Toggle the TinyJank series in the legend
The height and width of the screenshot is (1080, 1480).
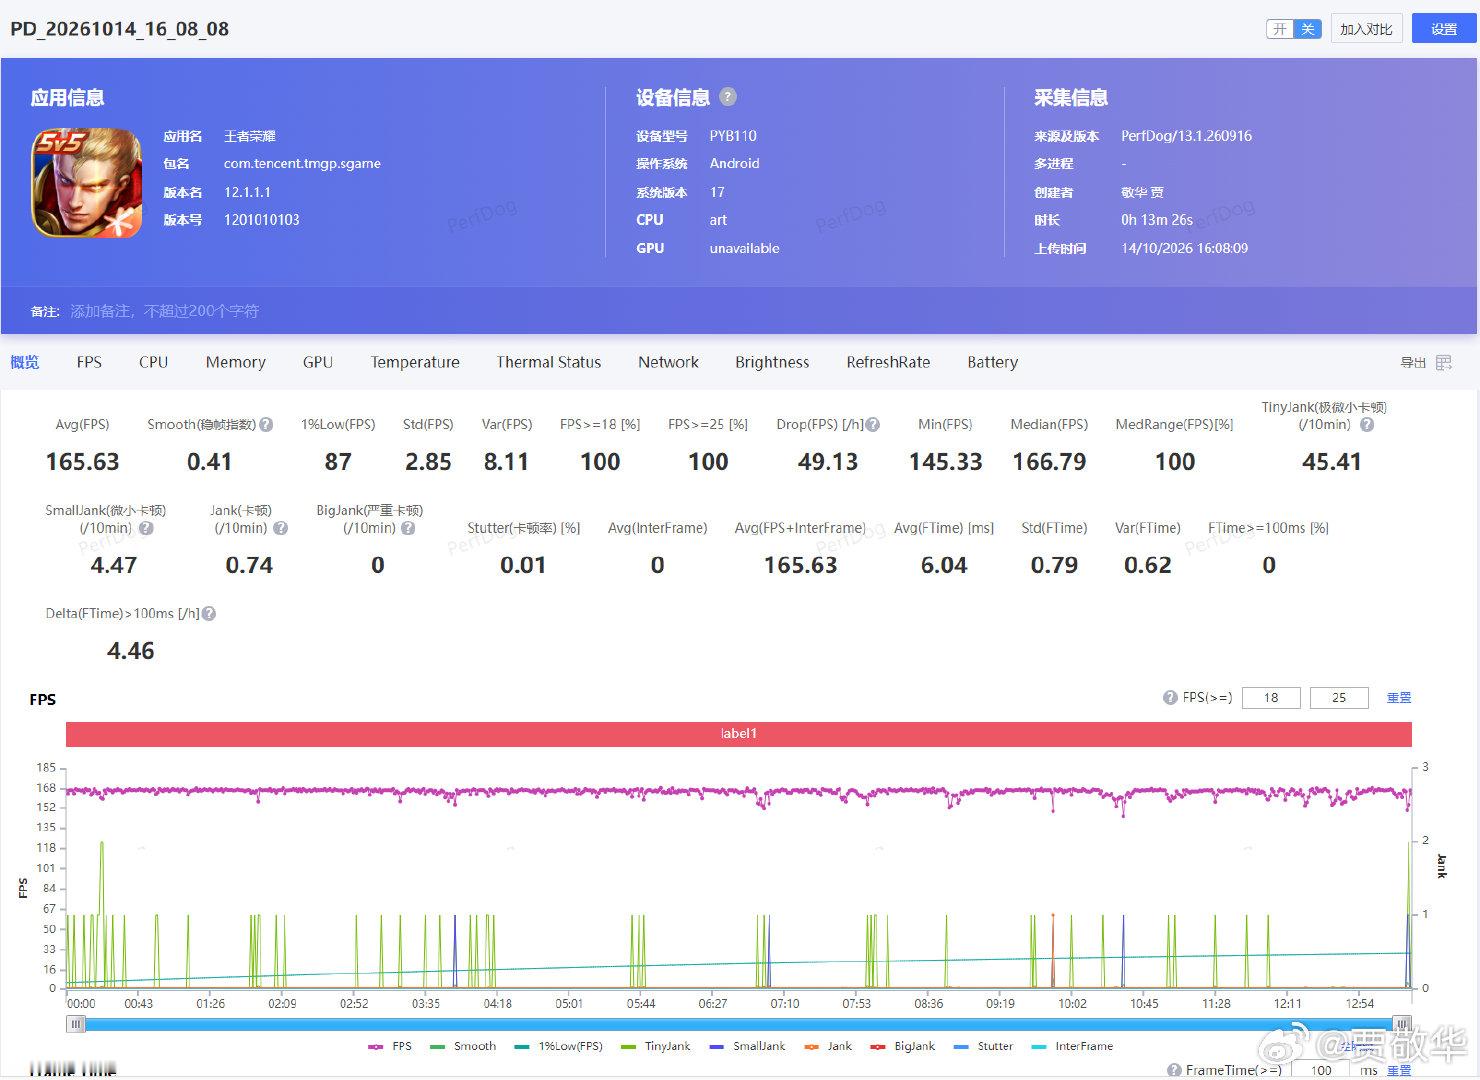click(x=656, y=1046)
